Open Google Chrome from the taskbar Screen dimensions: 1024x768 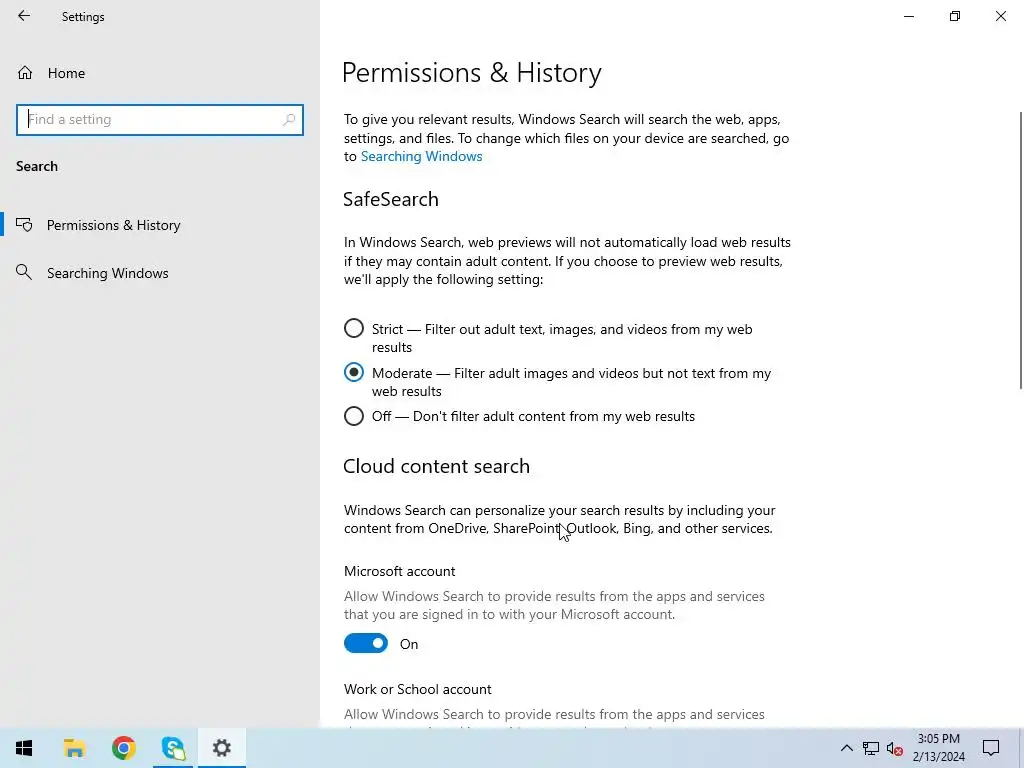pyautogui.click(x=123, y=748)
